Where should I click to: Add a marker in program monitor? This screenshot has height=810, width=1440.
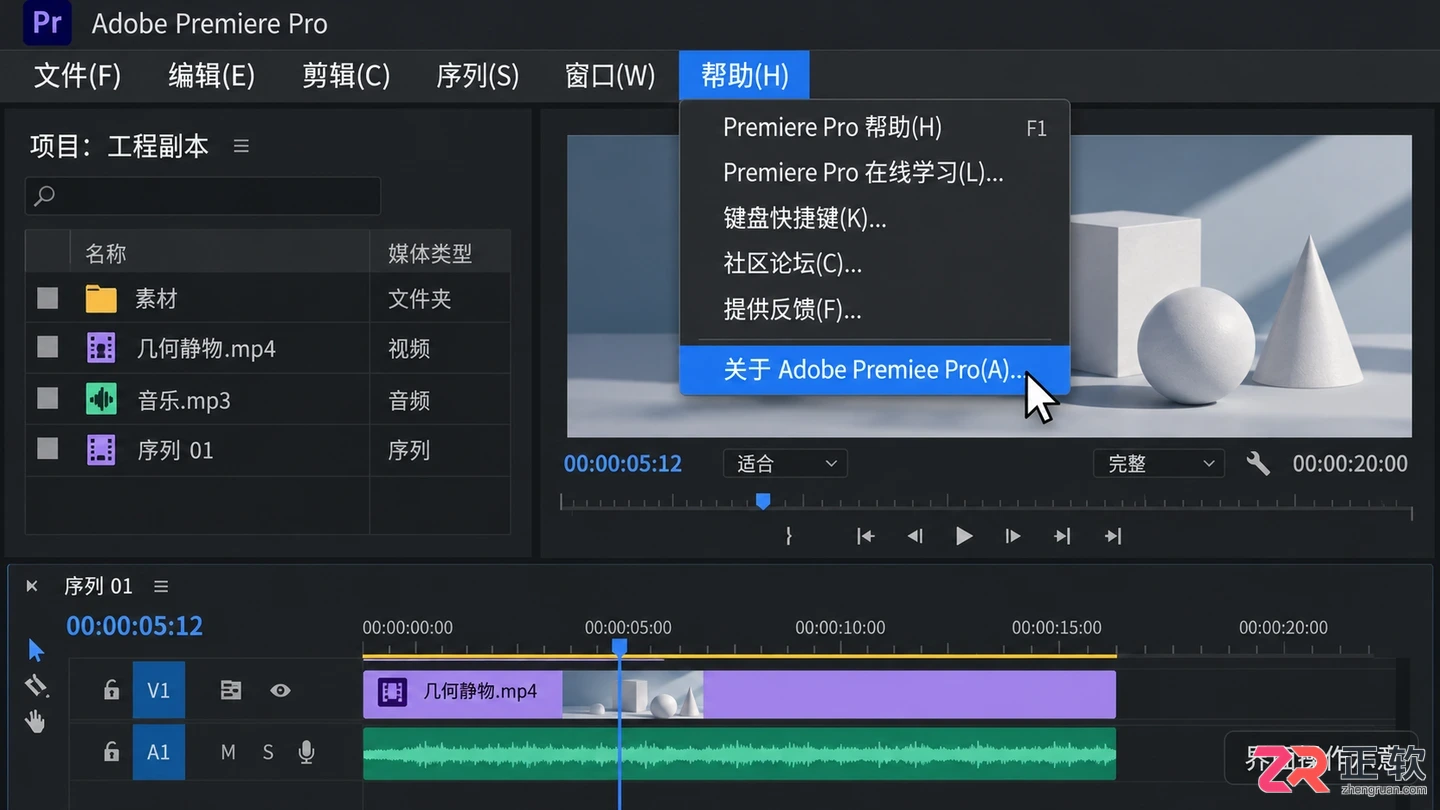(789, 536)
